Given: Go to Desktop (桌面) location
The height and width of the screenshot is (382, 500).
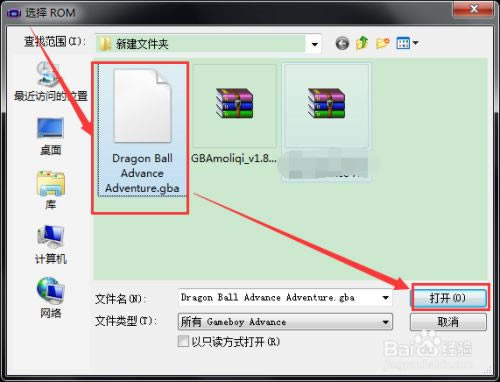Looking at the screenshot, I should (x=50, y=137).
